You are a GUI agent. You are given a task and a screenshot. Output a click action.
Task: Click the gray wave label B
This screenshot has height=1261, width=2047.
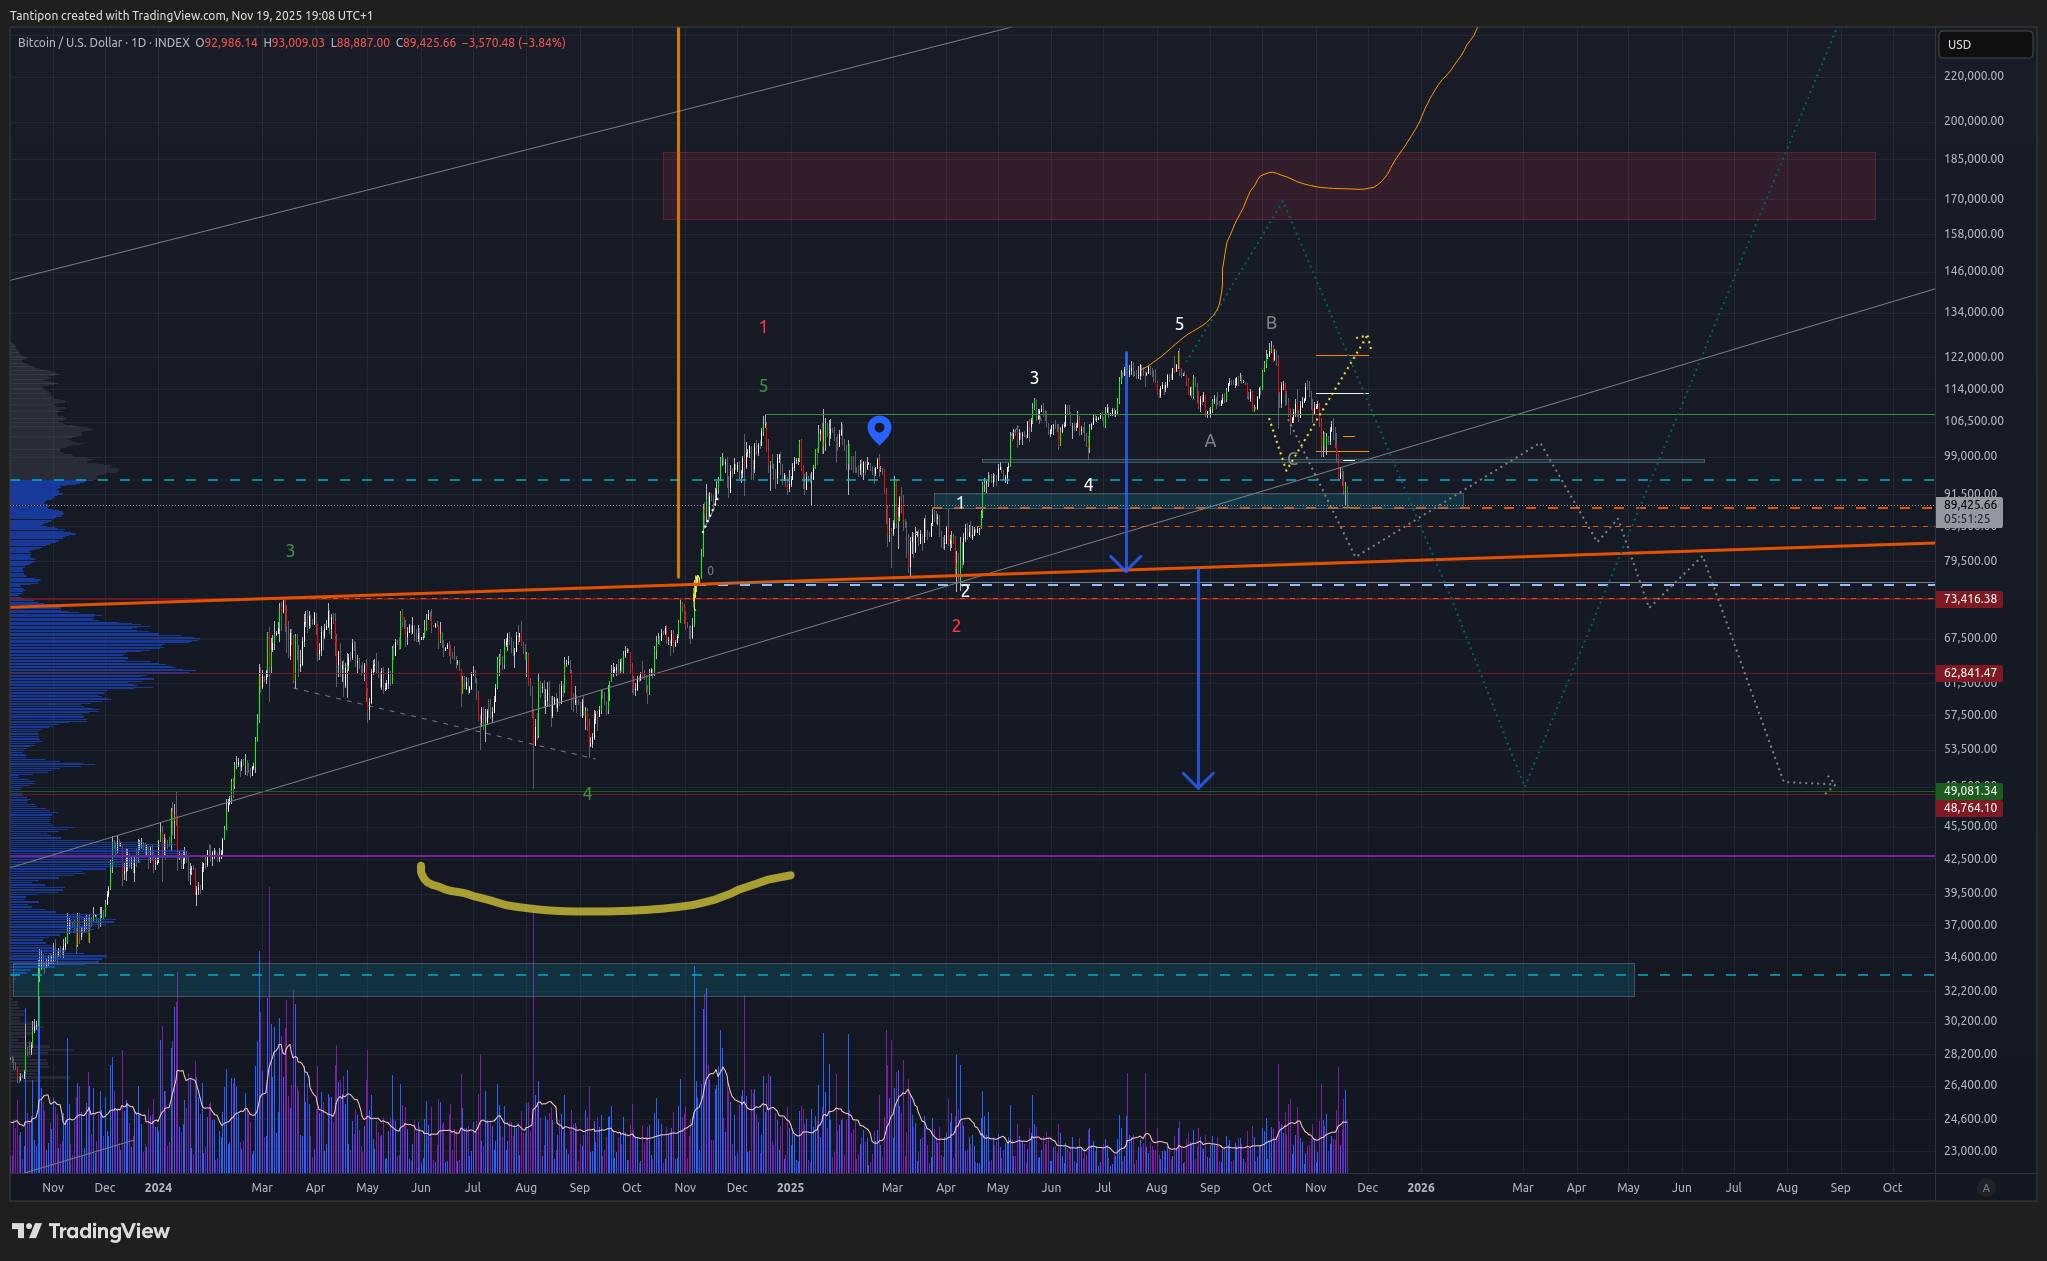point(1271,323)
